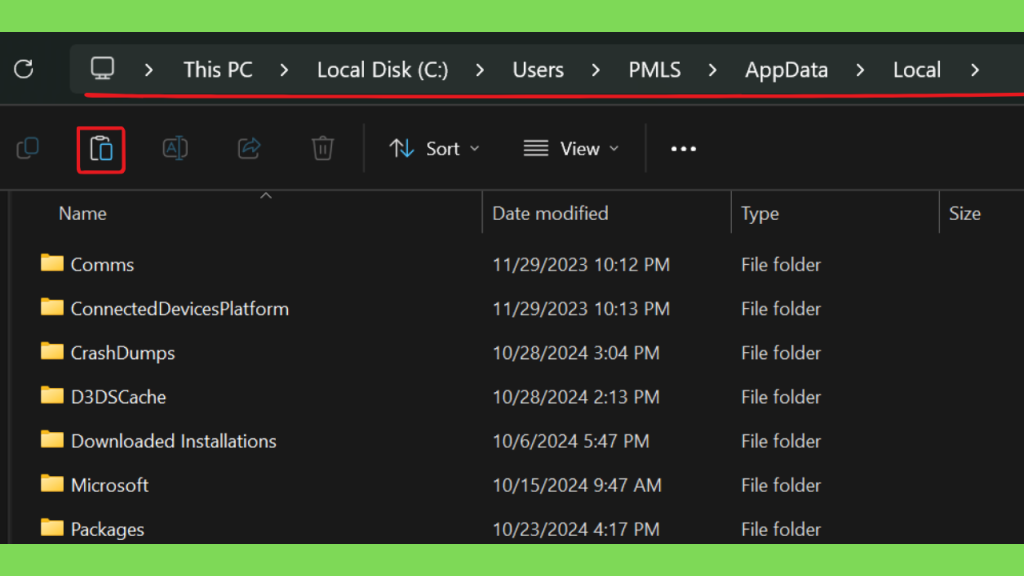1024x576 pixels.
Task: Expand the chevron after Local breadcrumb
Action: pos(975,70)
